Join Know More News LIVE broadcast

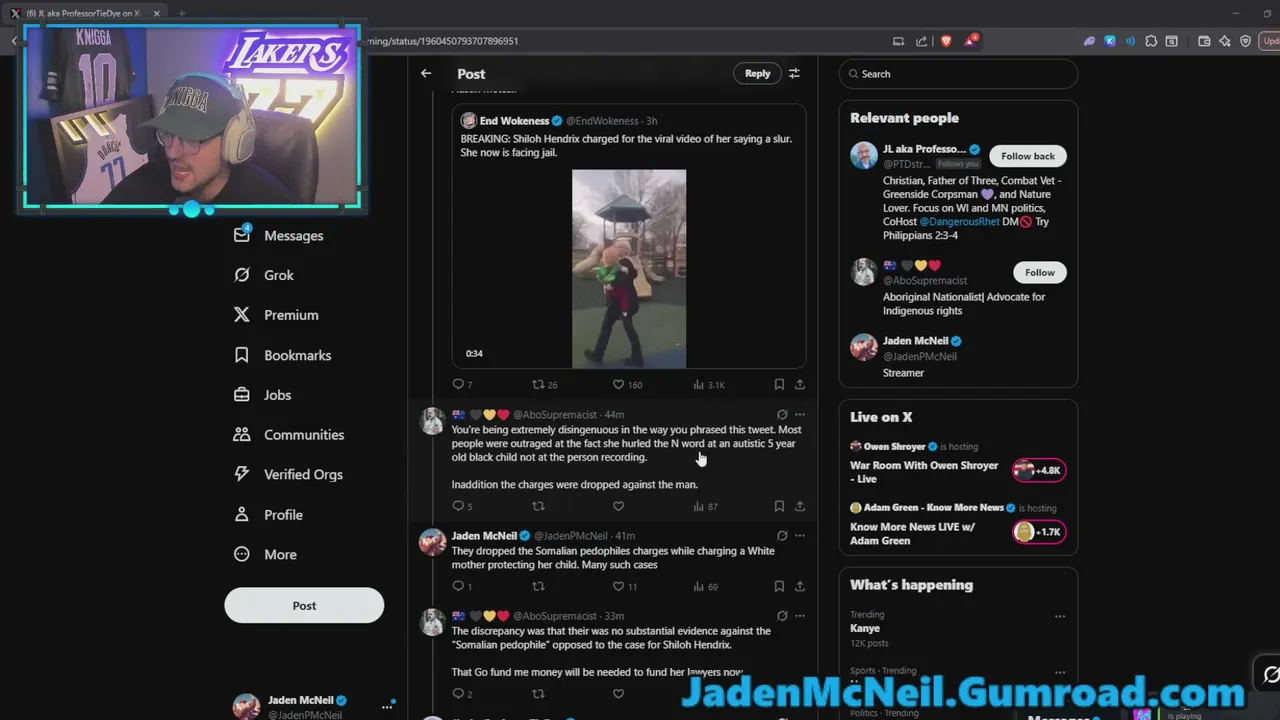coord(1040,532)
